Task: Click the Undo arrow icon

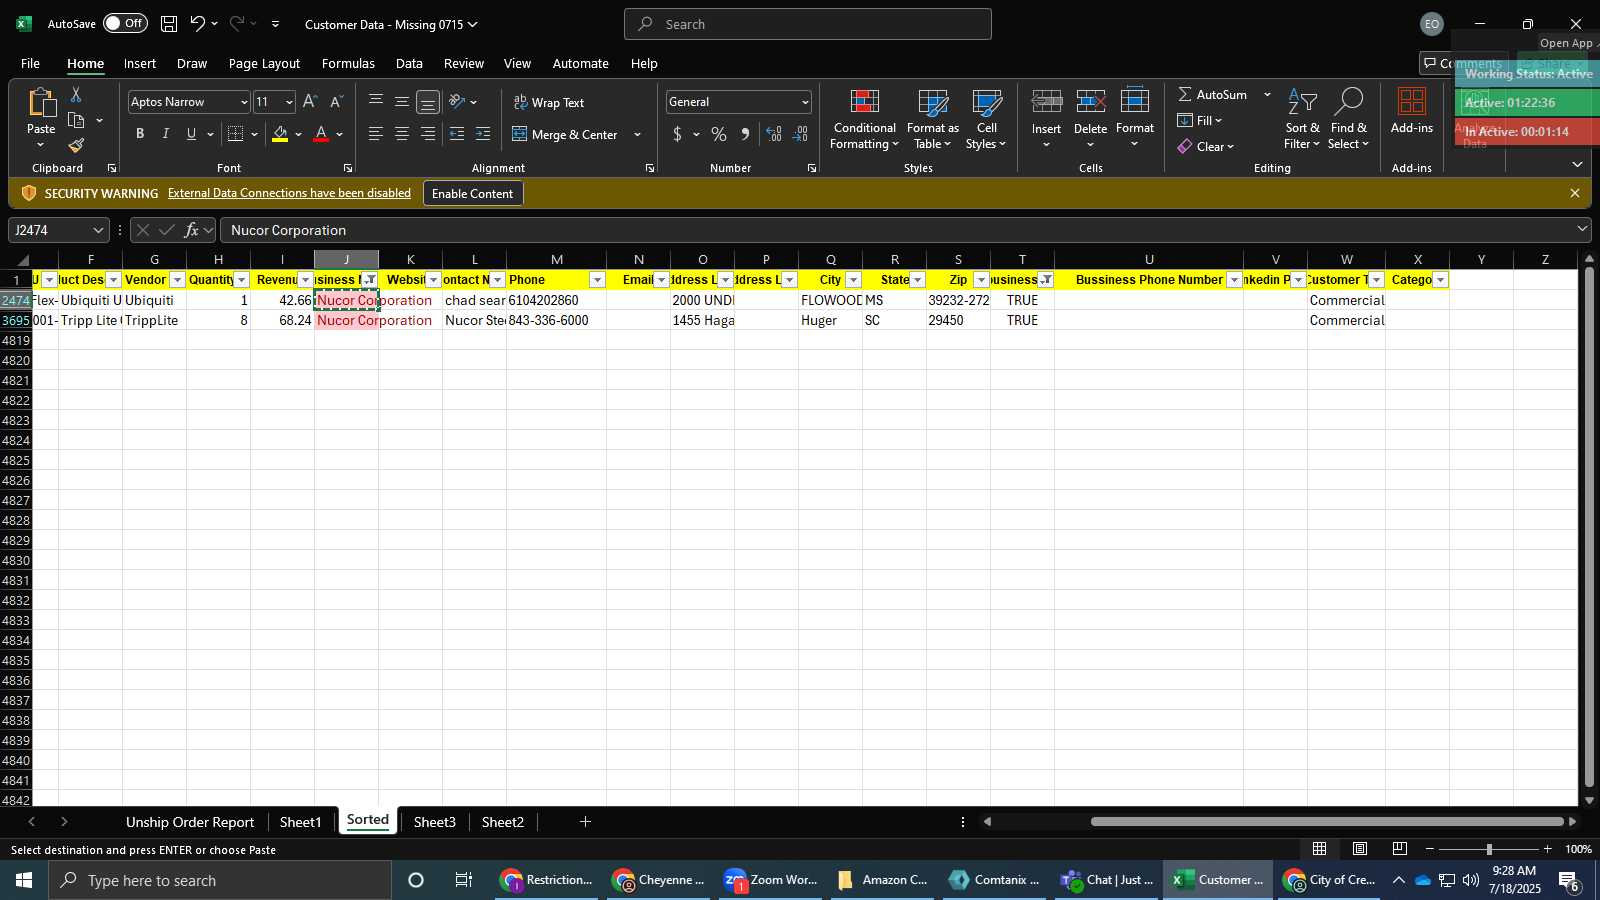Action: click(197, 24)
